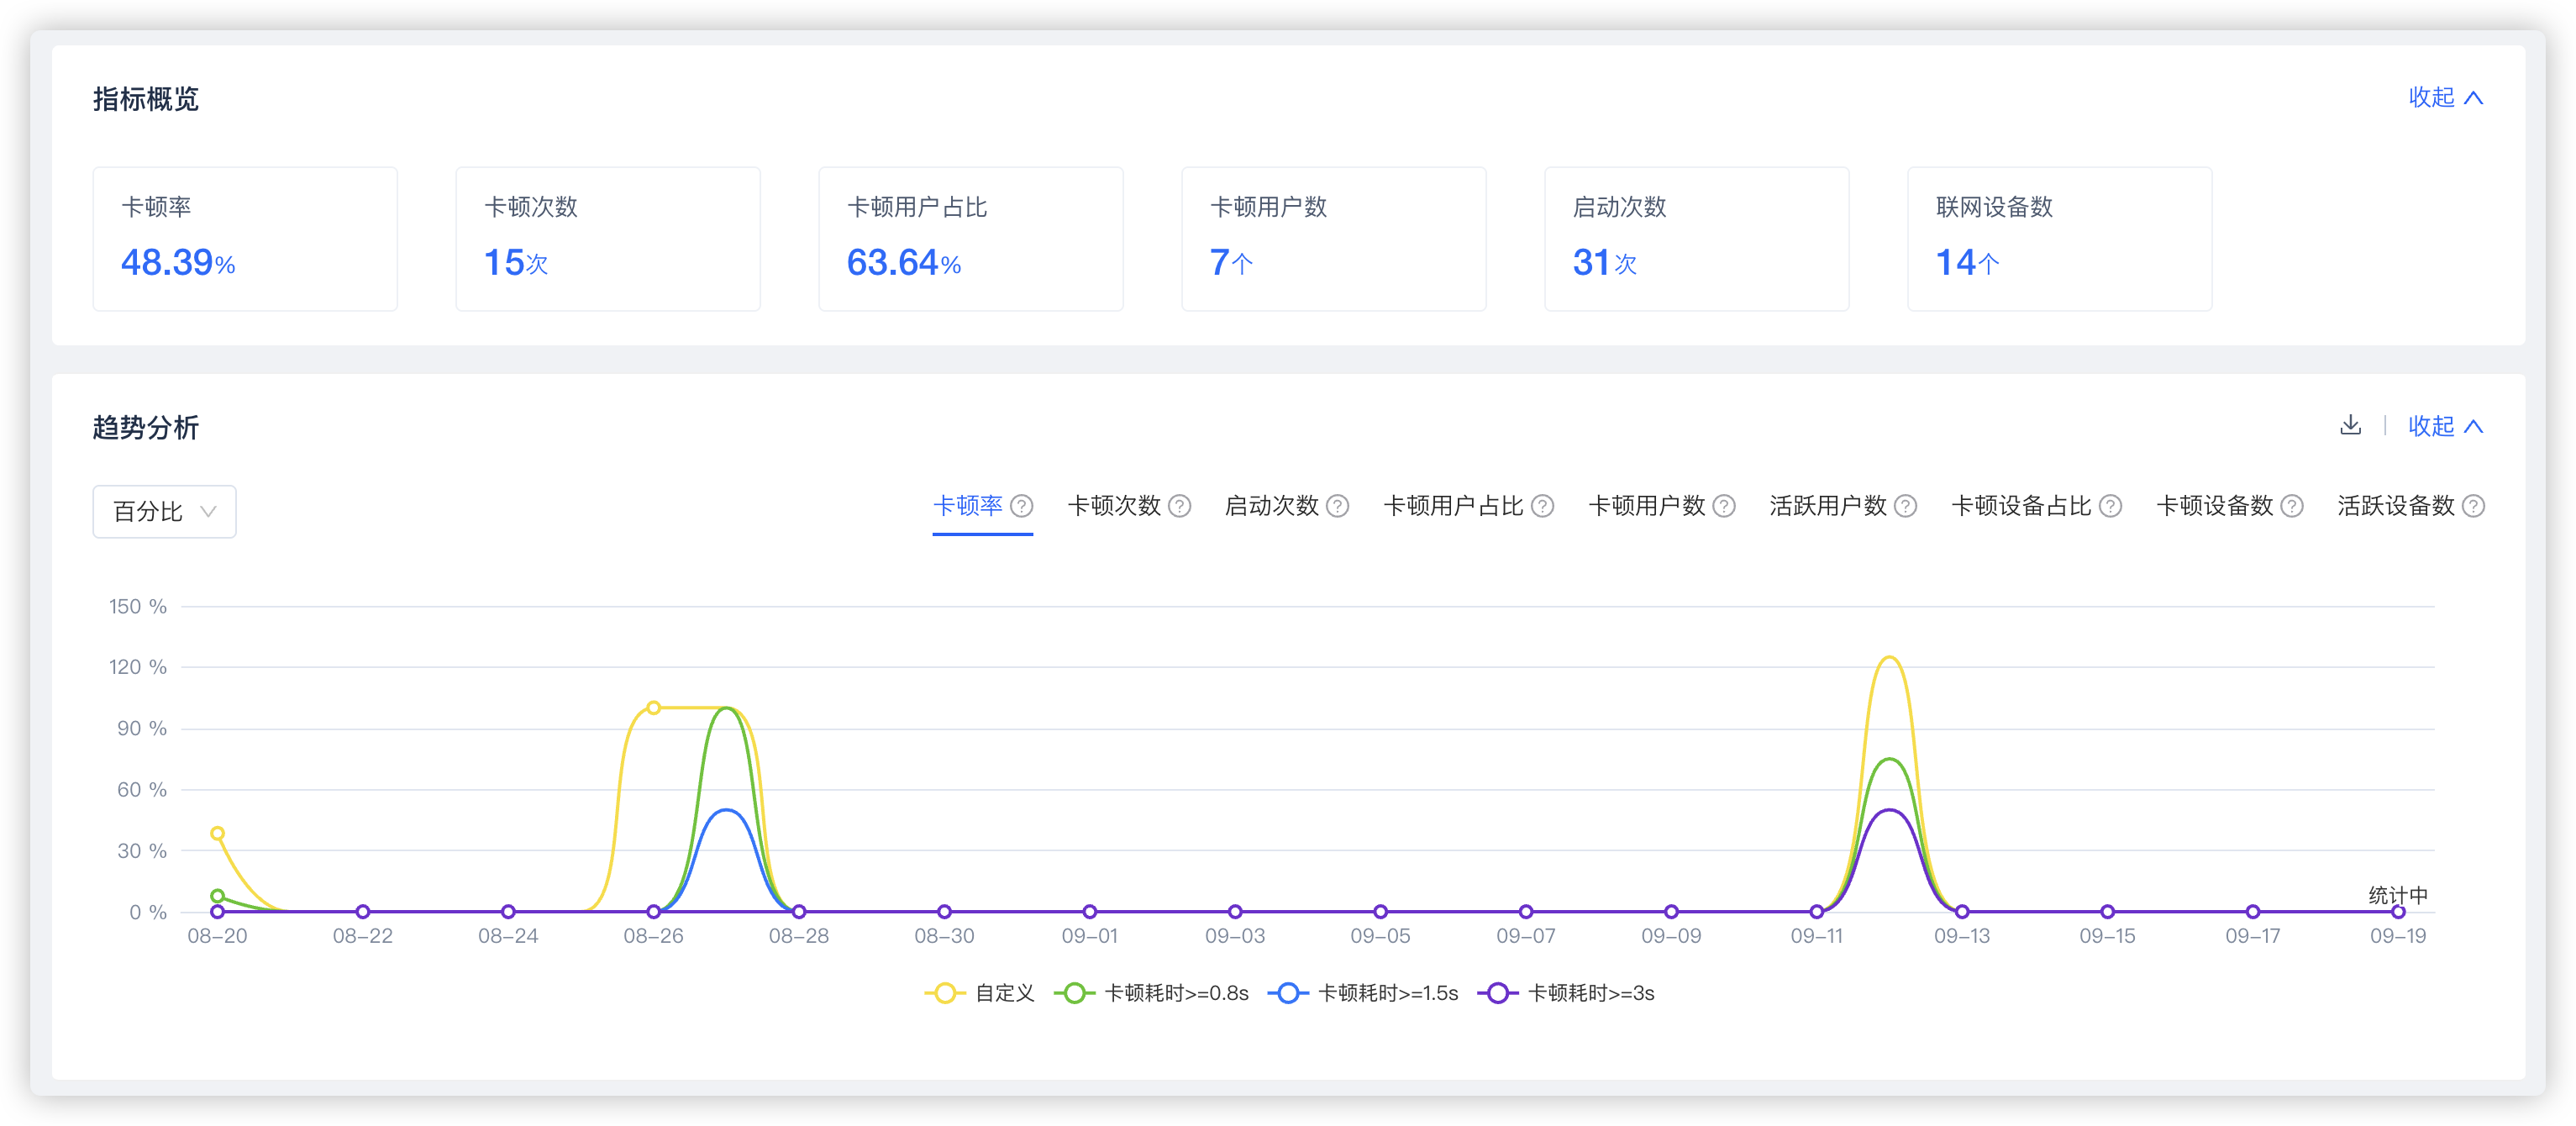Click the help icon next to 活跃设备数
The width and height of the screenshot is (2576, 1126).
(2473, 506)
